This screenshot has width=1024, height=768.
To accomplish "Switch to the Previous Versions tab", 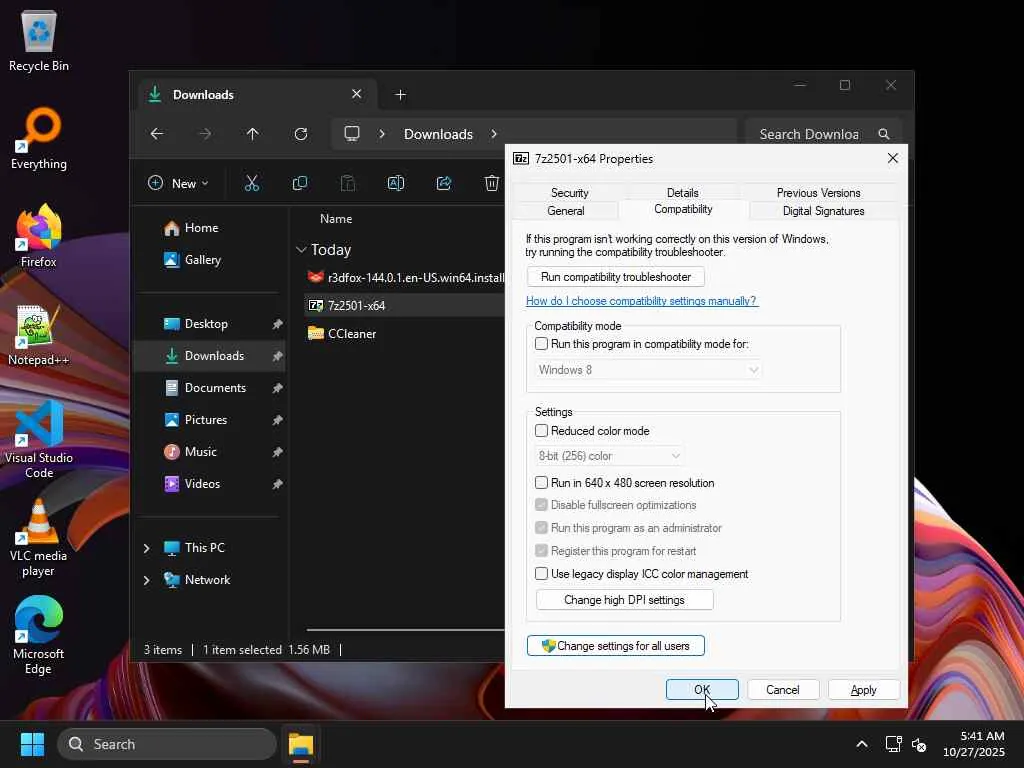I will tap(818, 193).
